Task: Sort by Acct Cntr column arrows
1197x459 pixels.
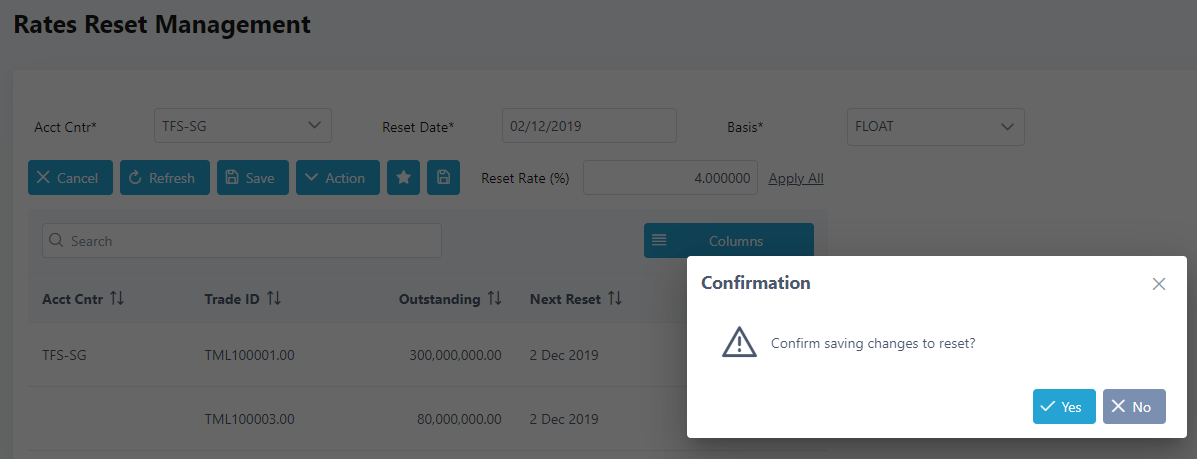Action: pos(117,299)
